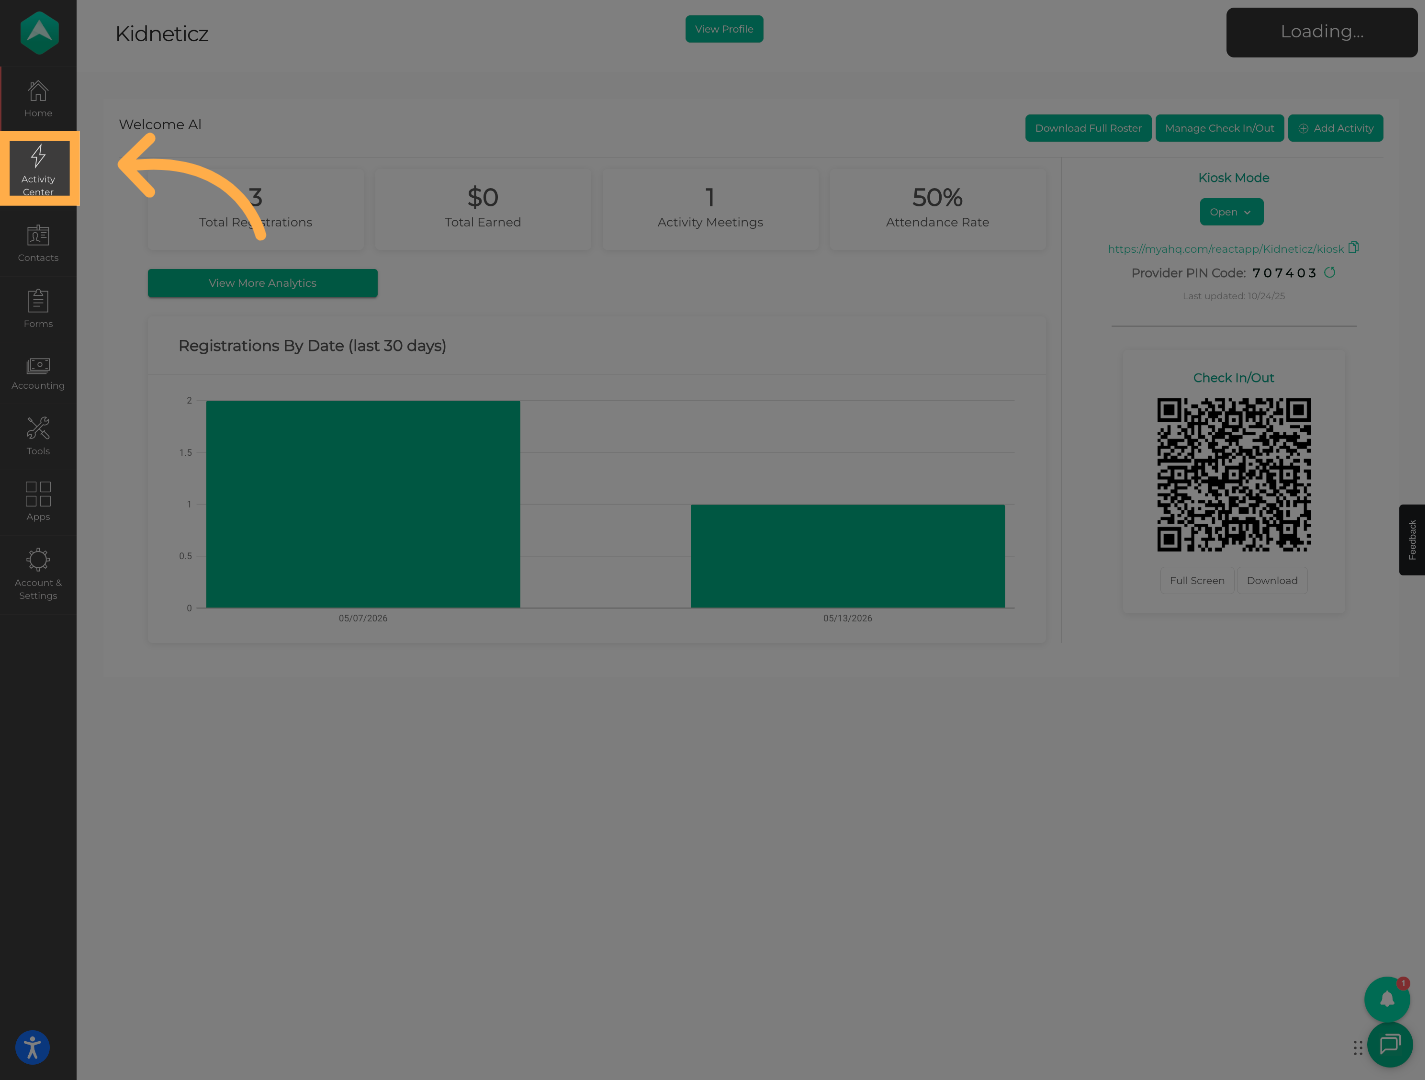
Task: Click the Kiosk Mode heading
Action: (1234, 178)
